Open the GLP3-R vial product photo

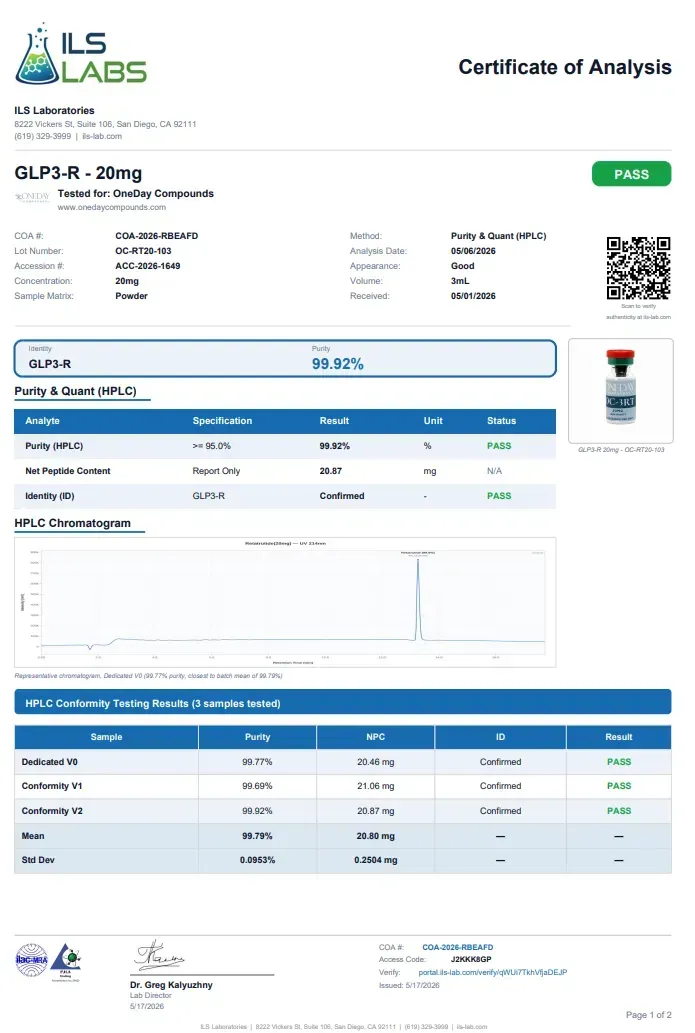pos(621,390)
